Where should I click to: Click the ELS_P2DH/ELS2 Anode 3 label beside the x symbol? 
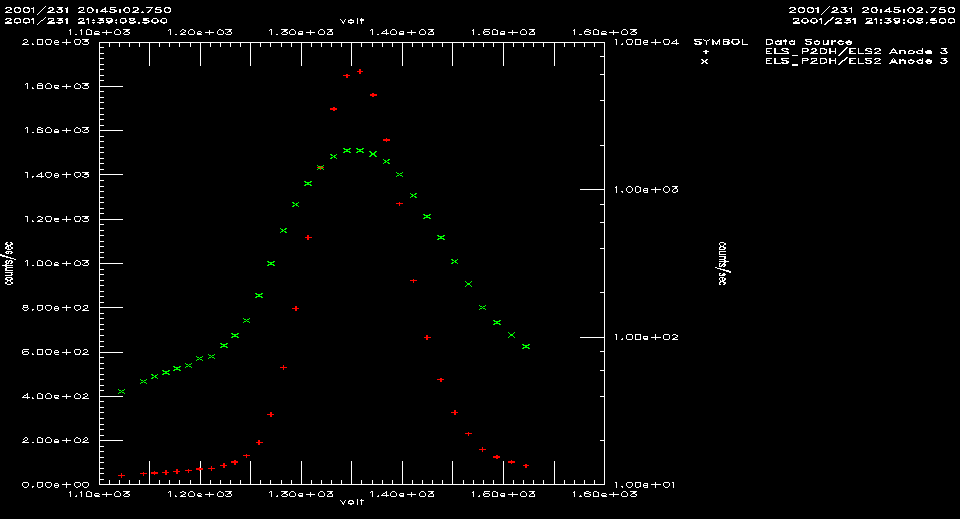tap(857, 61)
